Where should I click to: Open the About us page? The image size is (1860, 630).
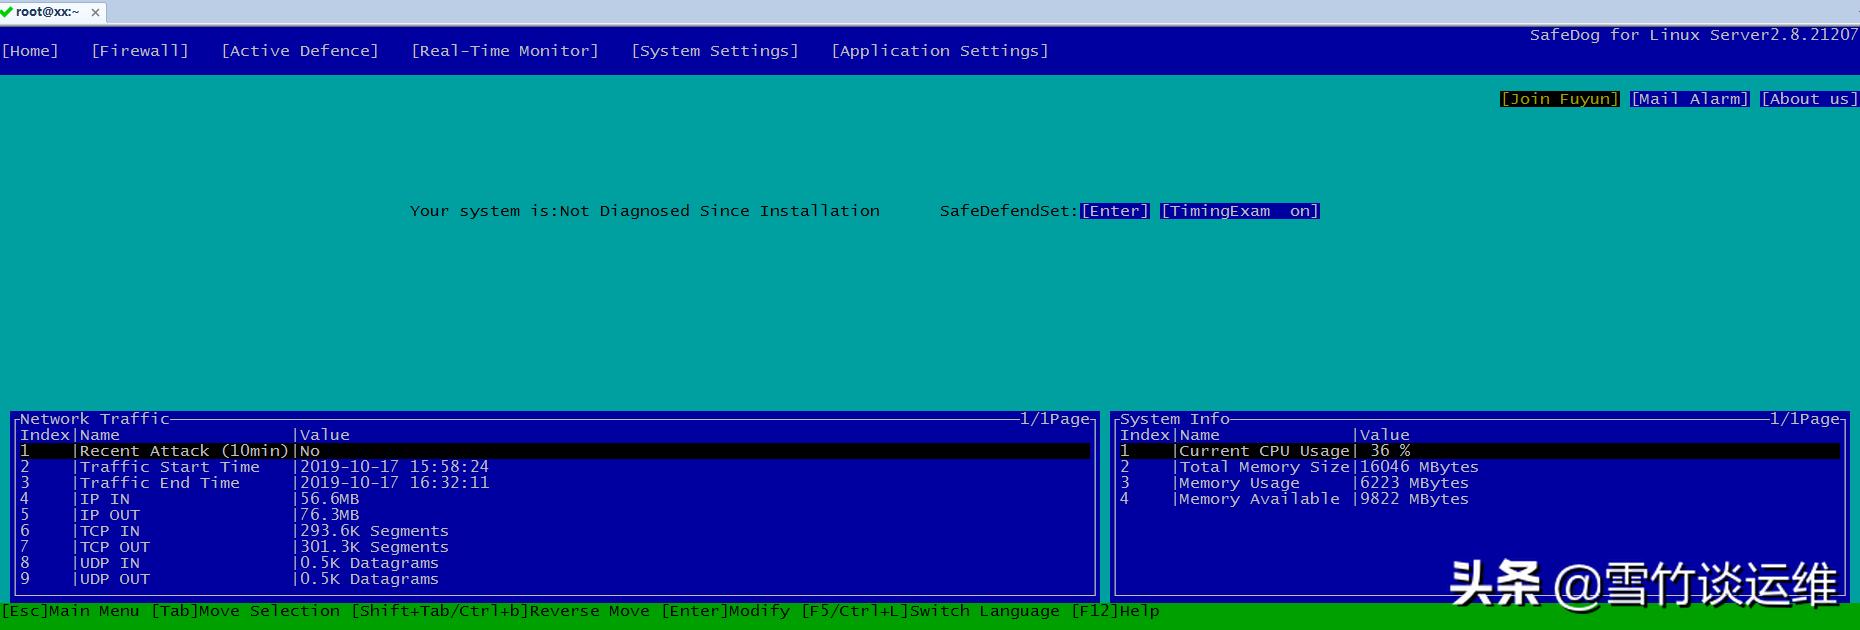tap(1809, 99)
